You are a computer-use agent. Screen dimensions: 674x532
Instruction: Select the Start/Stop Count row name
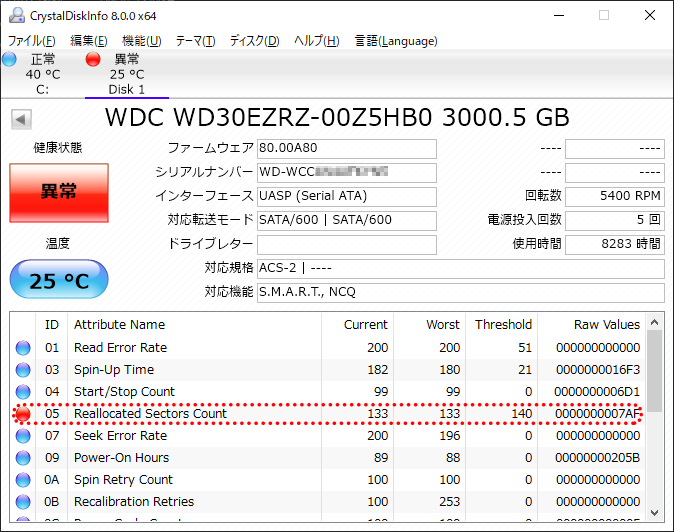pyautogui.click(x=124, y=391)
